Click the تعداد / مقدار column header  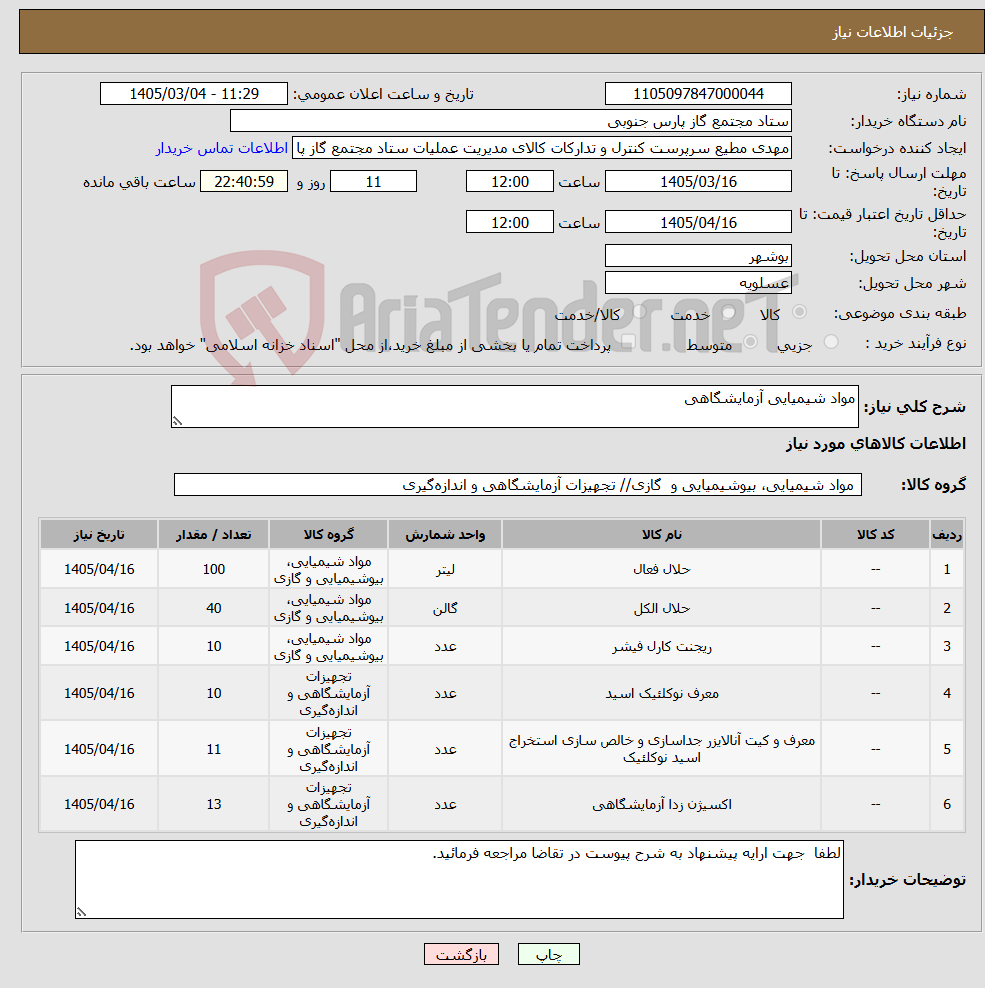click(214, 534)
